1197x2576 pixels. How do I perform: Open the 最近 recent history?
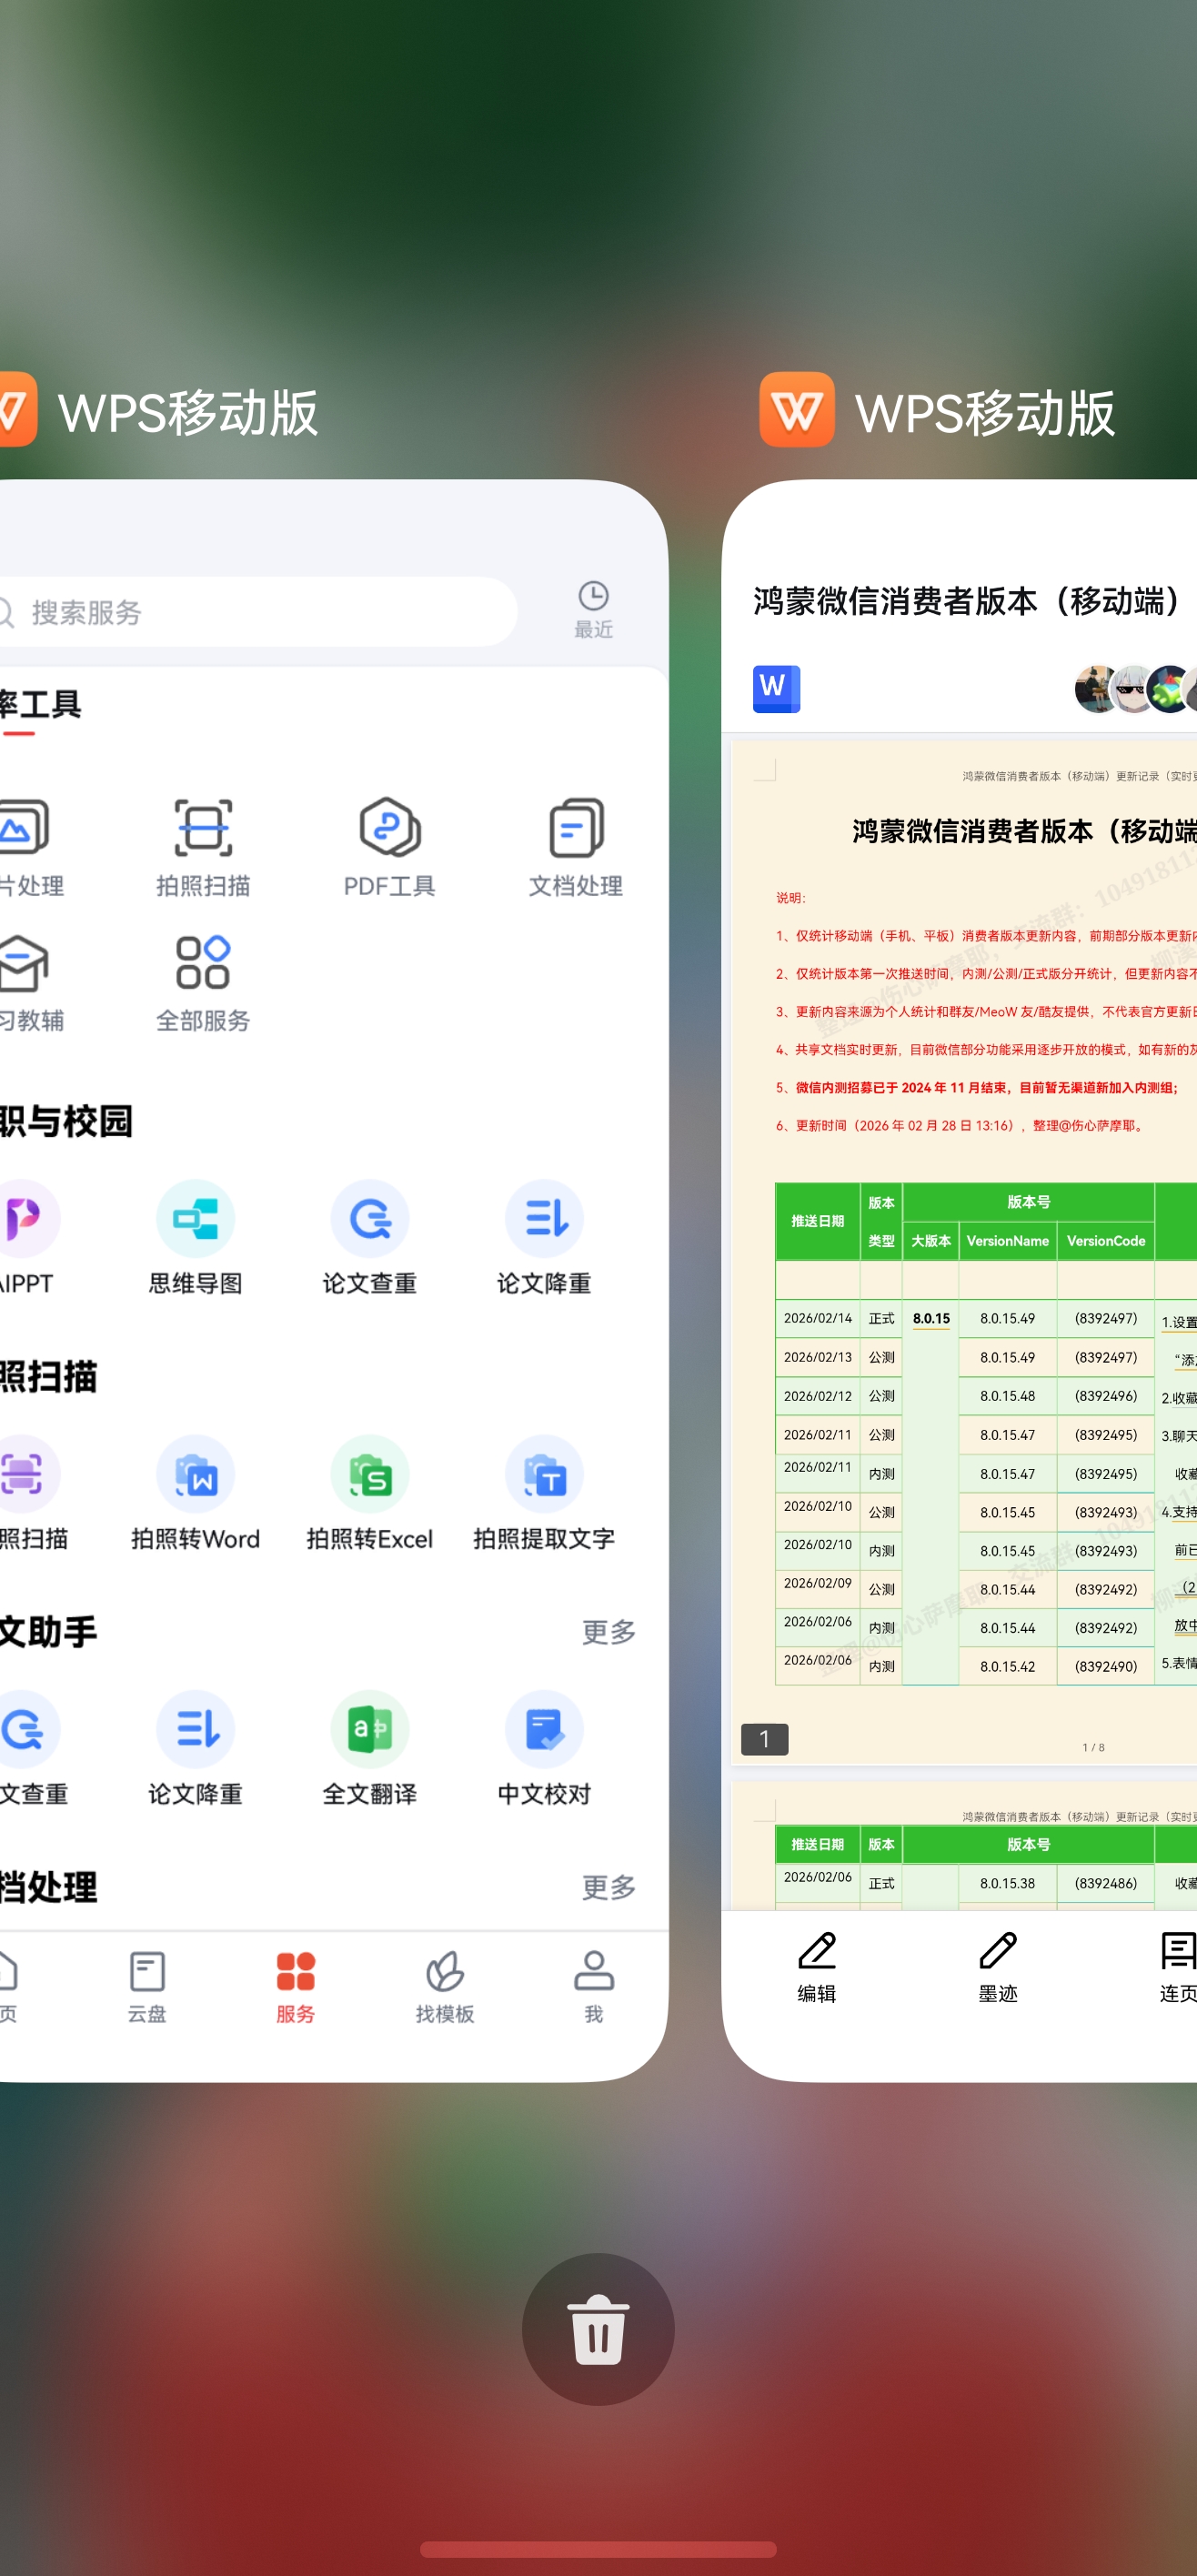[593, 609]
